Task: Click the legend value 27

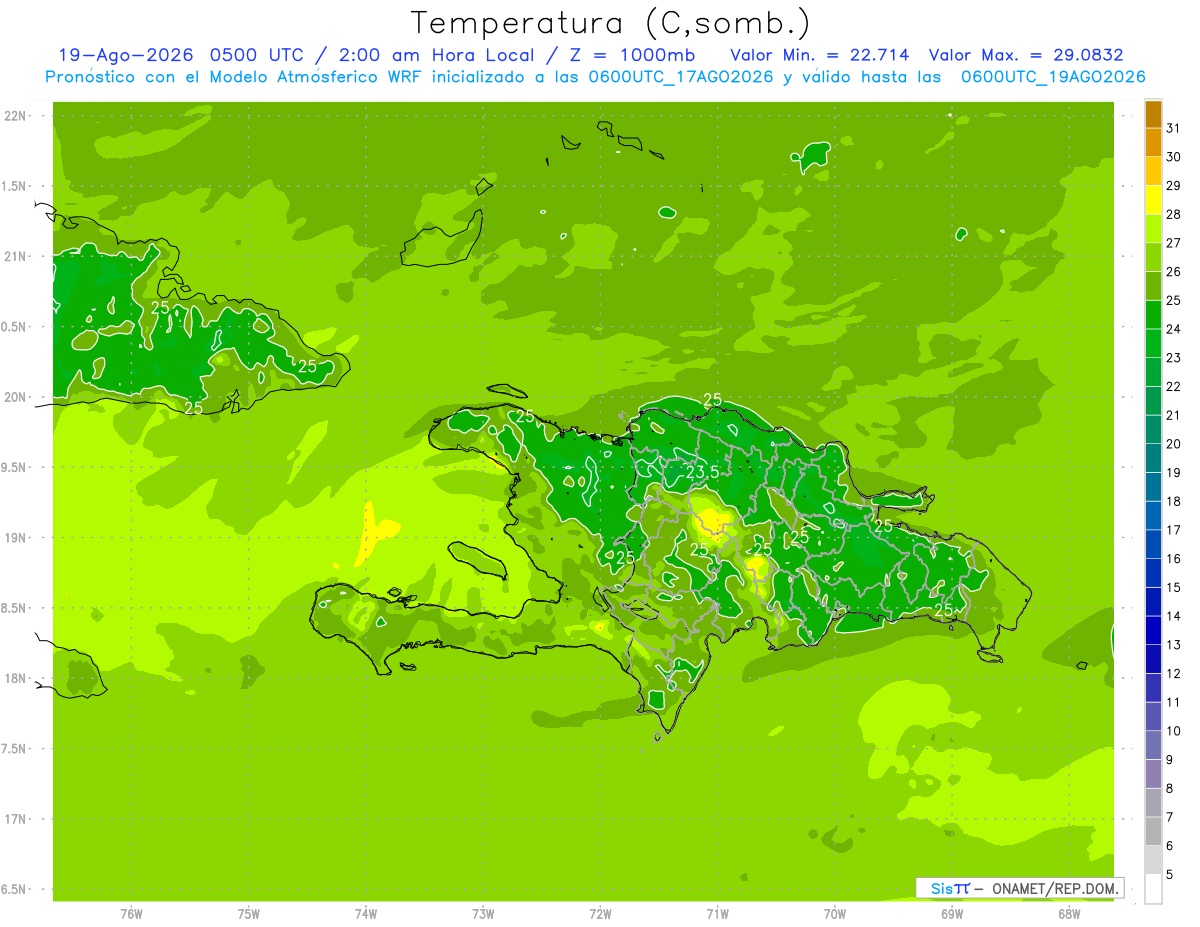Action: click(1174, 243)
